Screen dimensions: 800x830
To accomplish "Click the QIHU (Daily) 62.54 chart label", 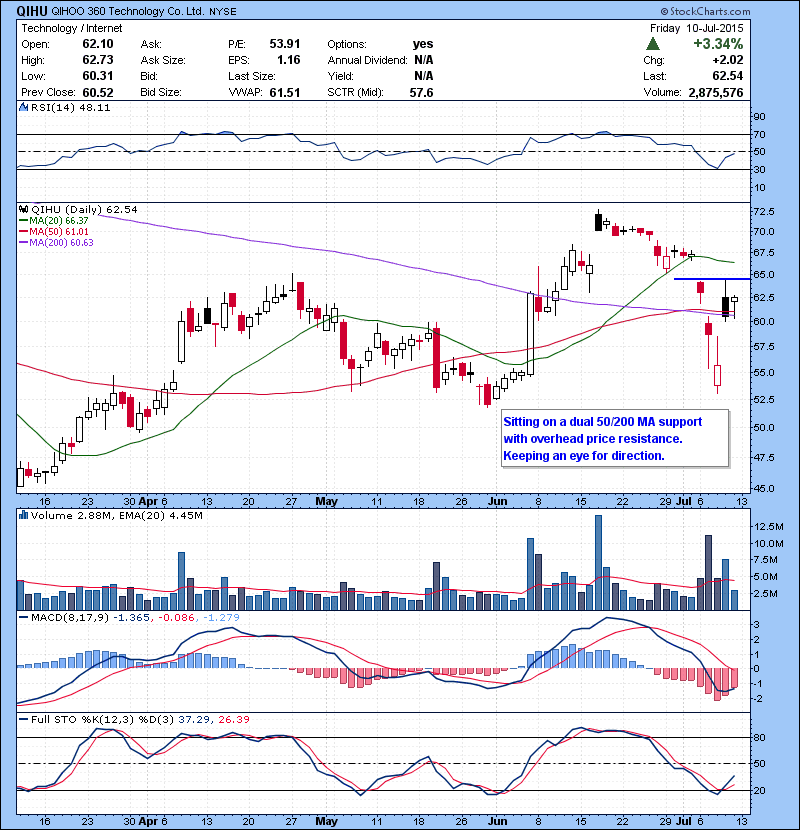I will tap(84, 210).
